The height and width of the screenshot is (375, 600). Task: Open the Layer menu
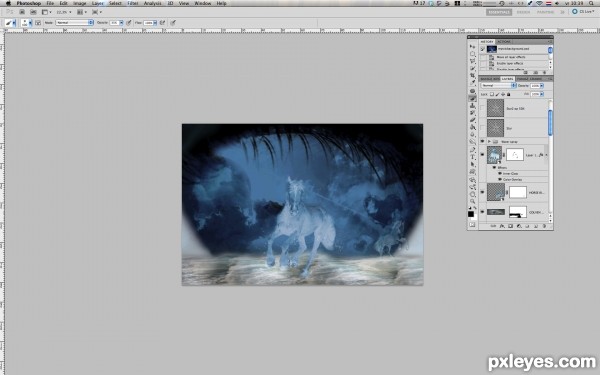[x=98, y=3]
